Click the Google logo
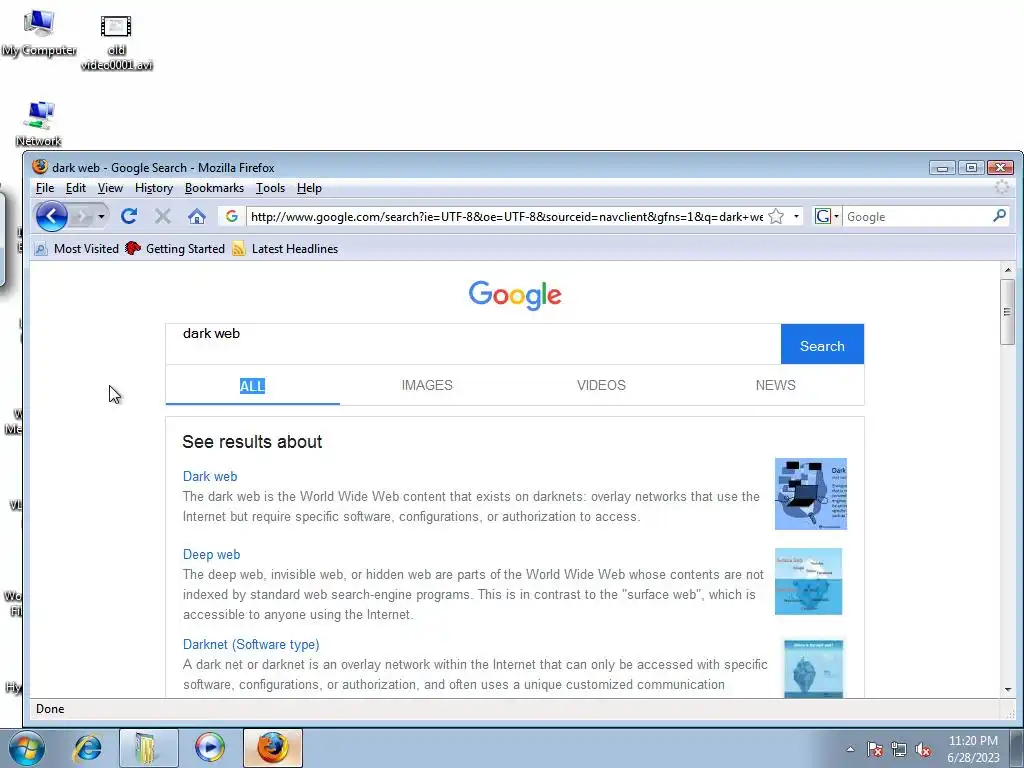This screenshot has height=768, width=1024. click(x=515, y=295)
